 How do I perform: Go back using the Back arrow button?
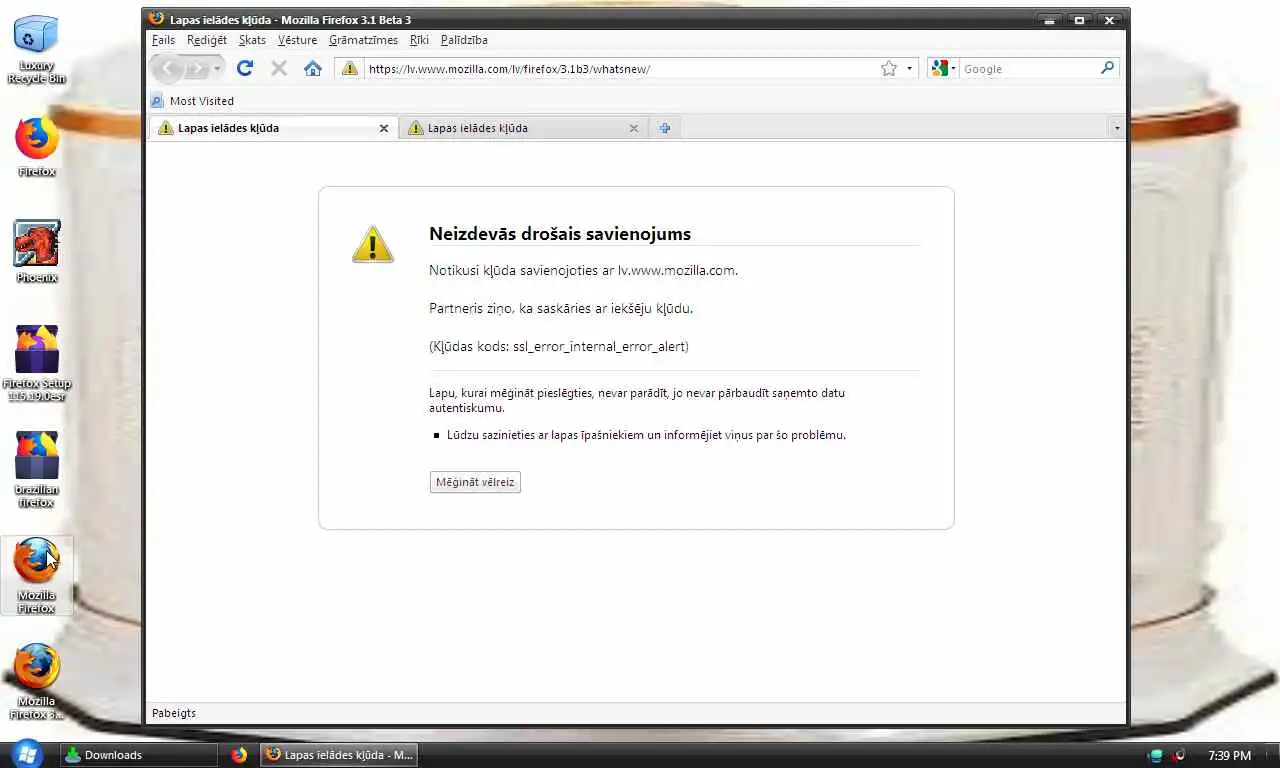(168, 69)
